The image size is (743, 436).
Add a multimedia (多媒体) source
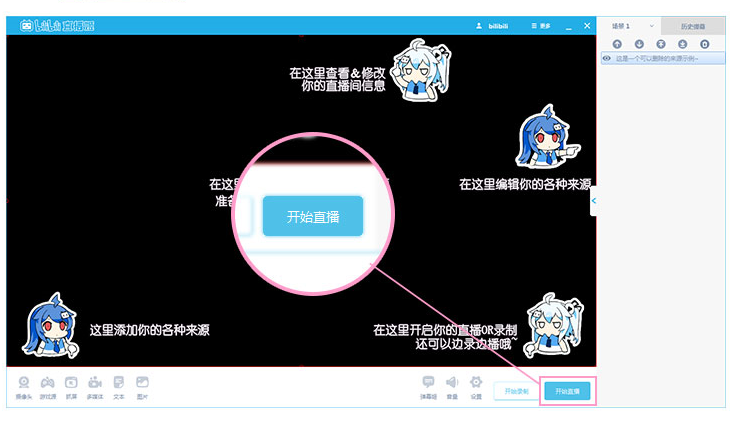95,385
